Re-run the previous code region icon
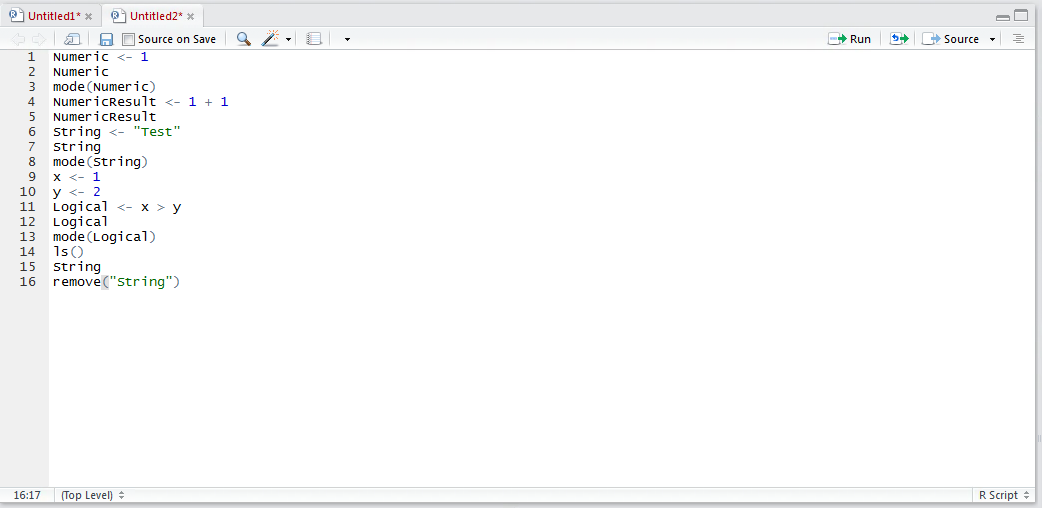1042x508 pixels. point(899,39)
